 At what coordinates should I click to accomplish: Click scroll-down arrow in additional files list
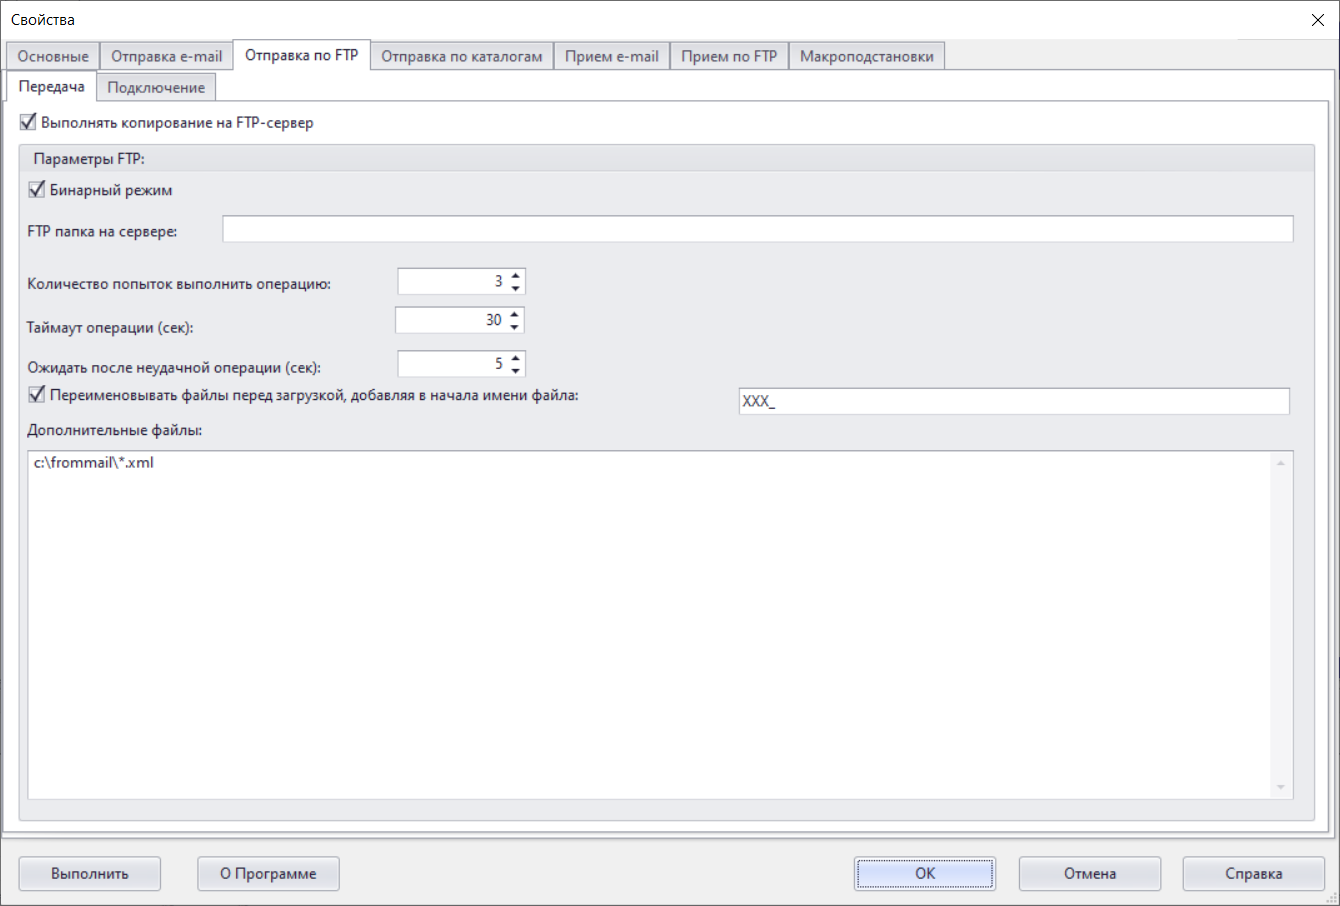coord(1280,788)
